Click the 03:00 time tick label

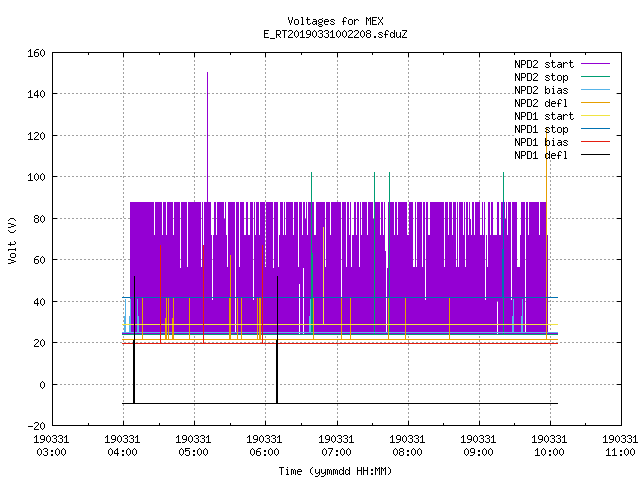[x=51, y=452]
